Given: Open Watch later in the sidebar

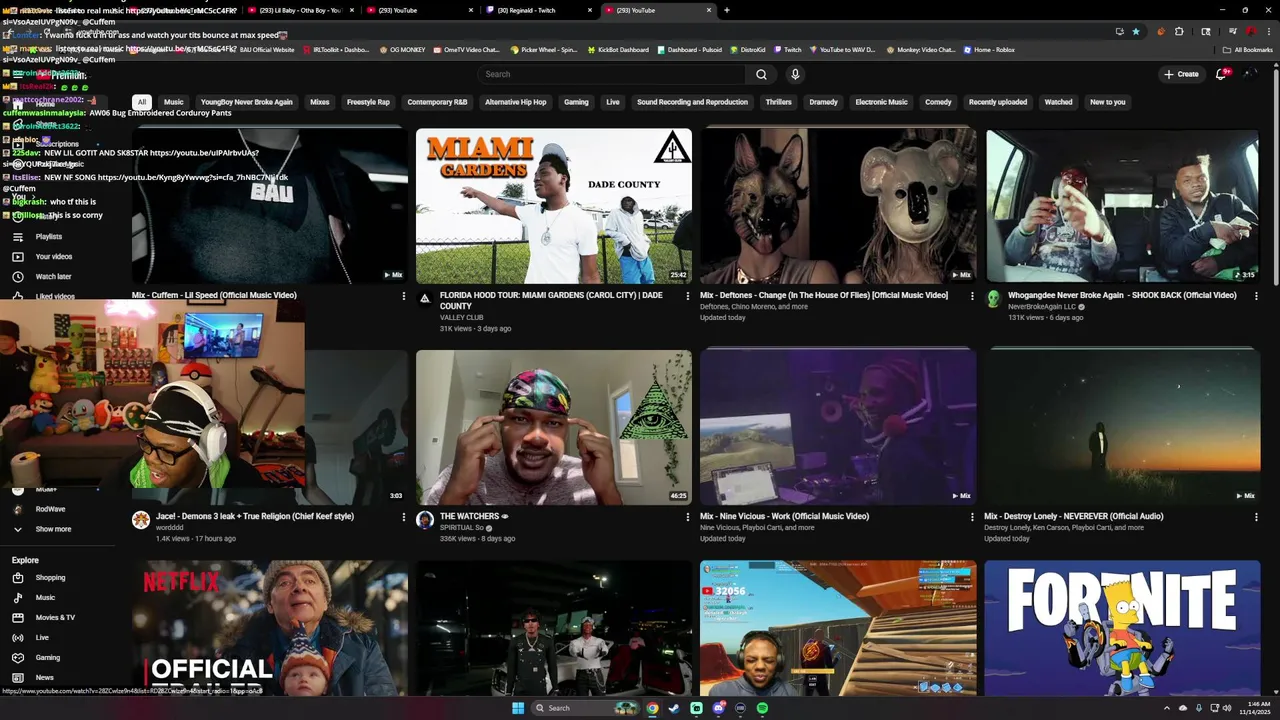Looking at the screenshot, I should [x=53, y=277].
